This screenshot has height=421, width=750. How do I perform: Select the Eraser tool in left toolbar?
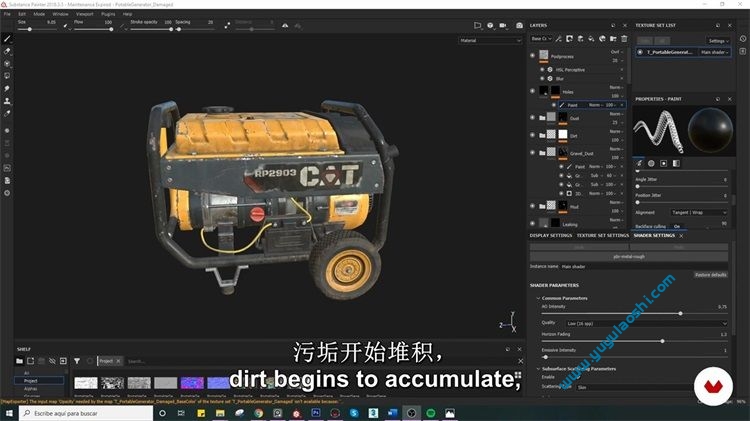tap(7, 51)
